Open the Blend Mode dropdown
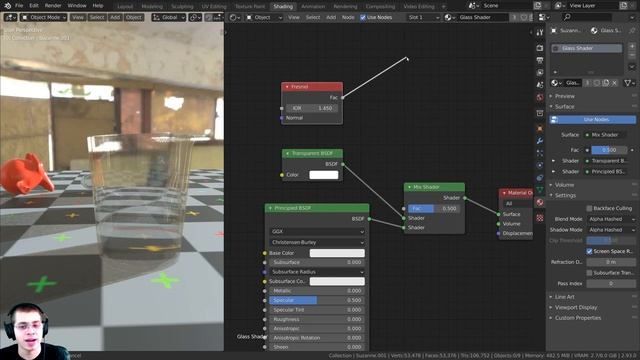The height and width of the screenshot is (360, 640). [611, 219]
